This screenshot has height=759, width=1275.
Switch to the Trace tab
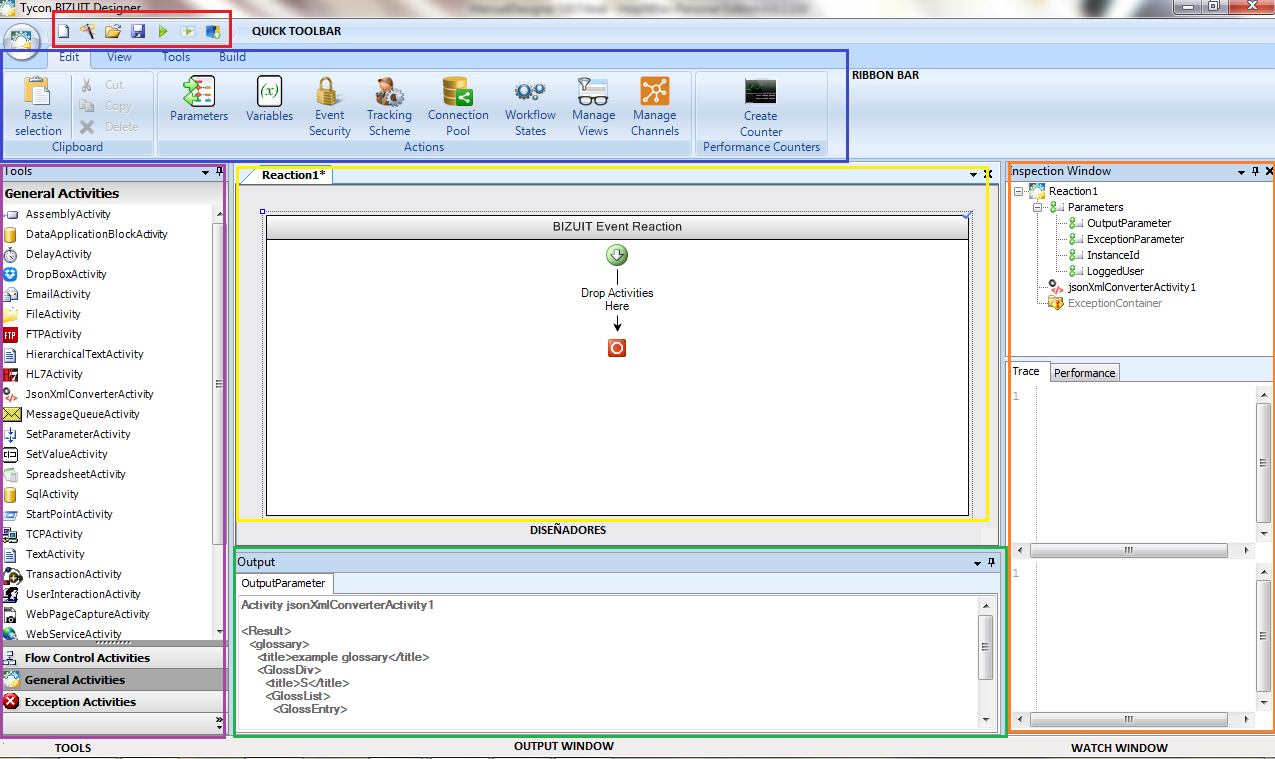(x=1027, y=371)
